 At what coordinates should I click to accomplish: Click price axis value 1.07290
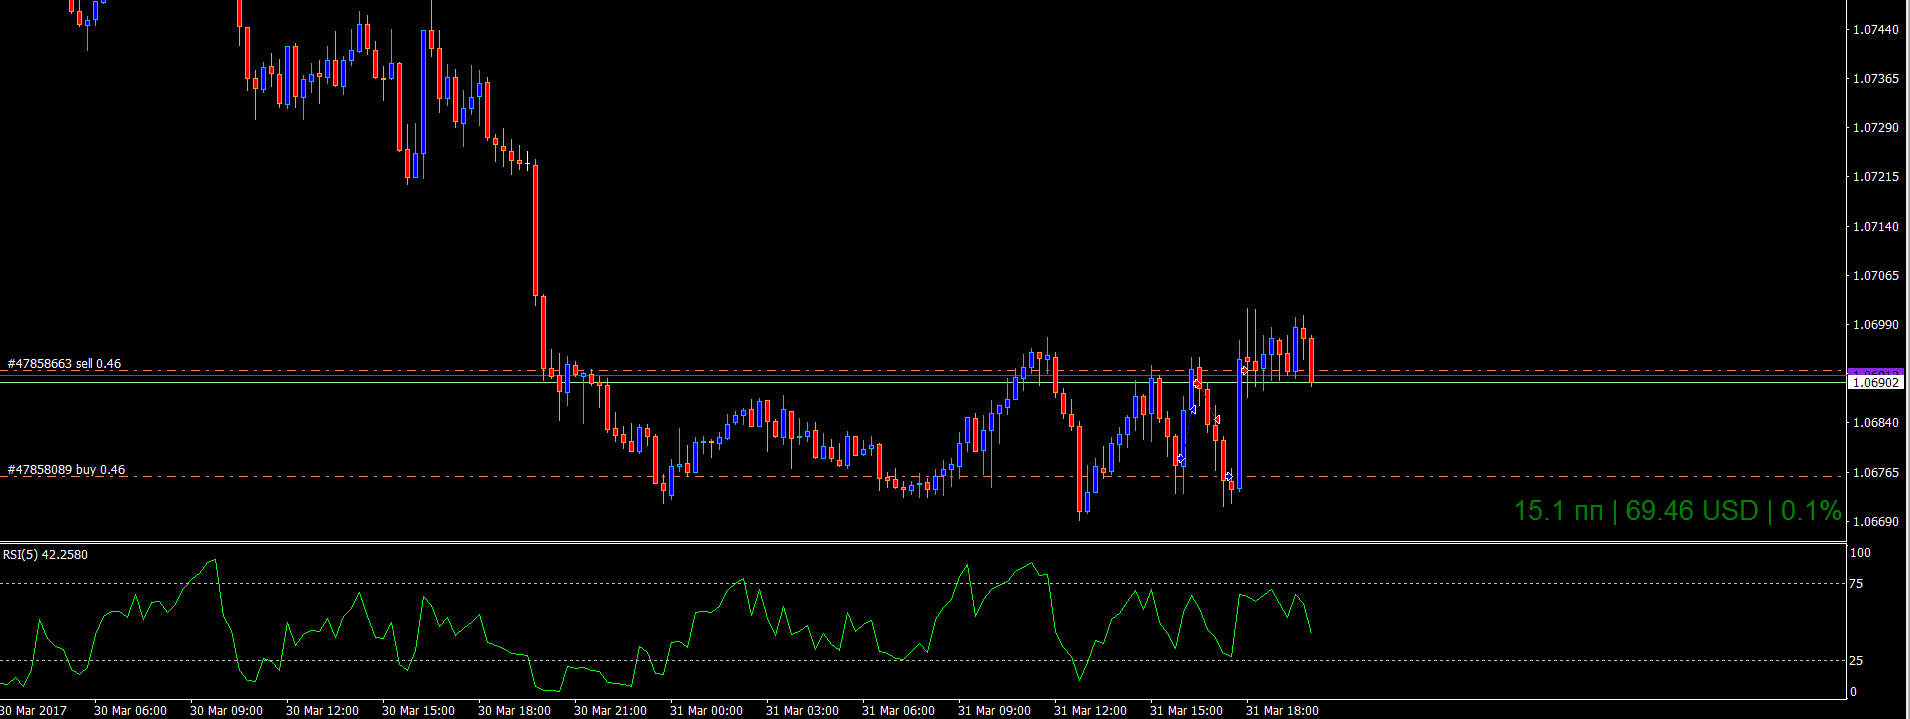[1876, 128]
